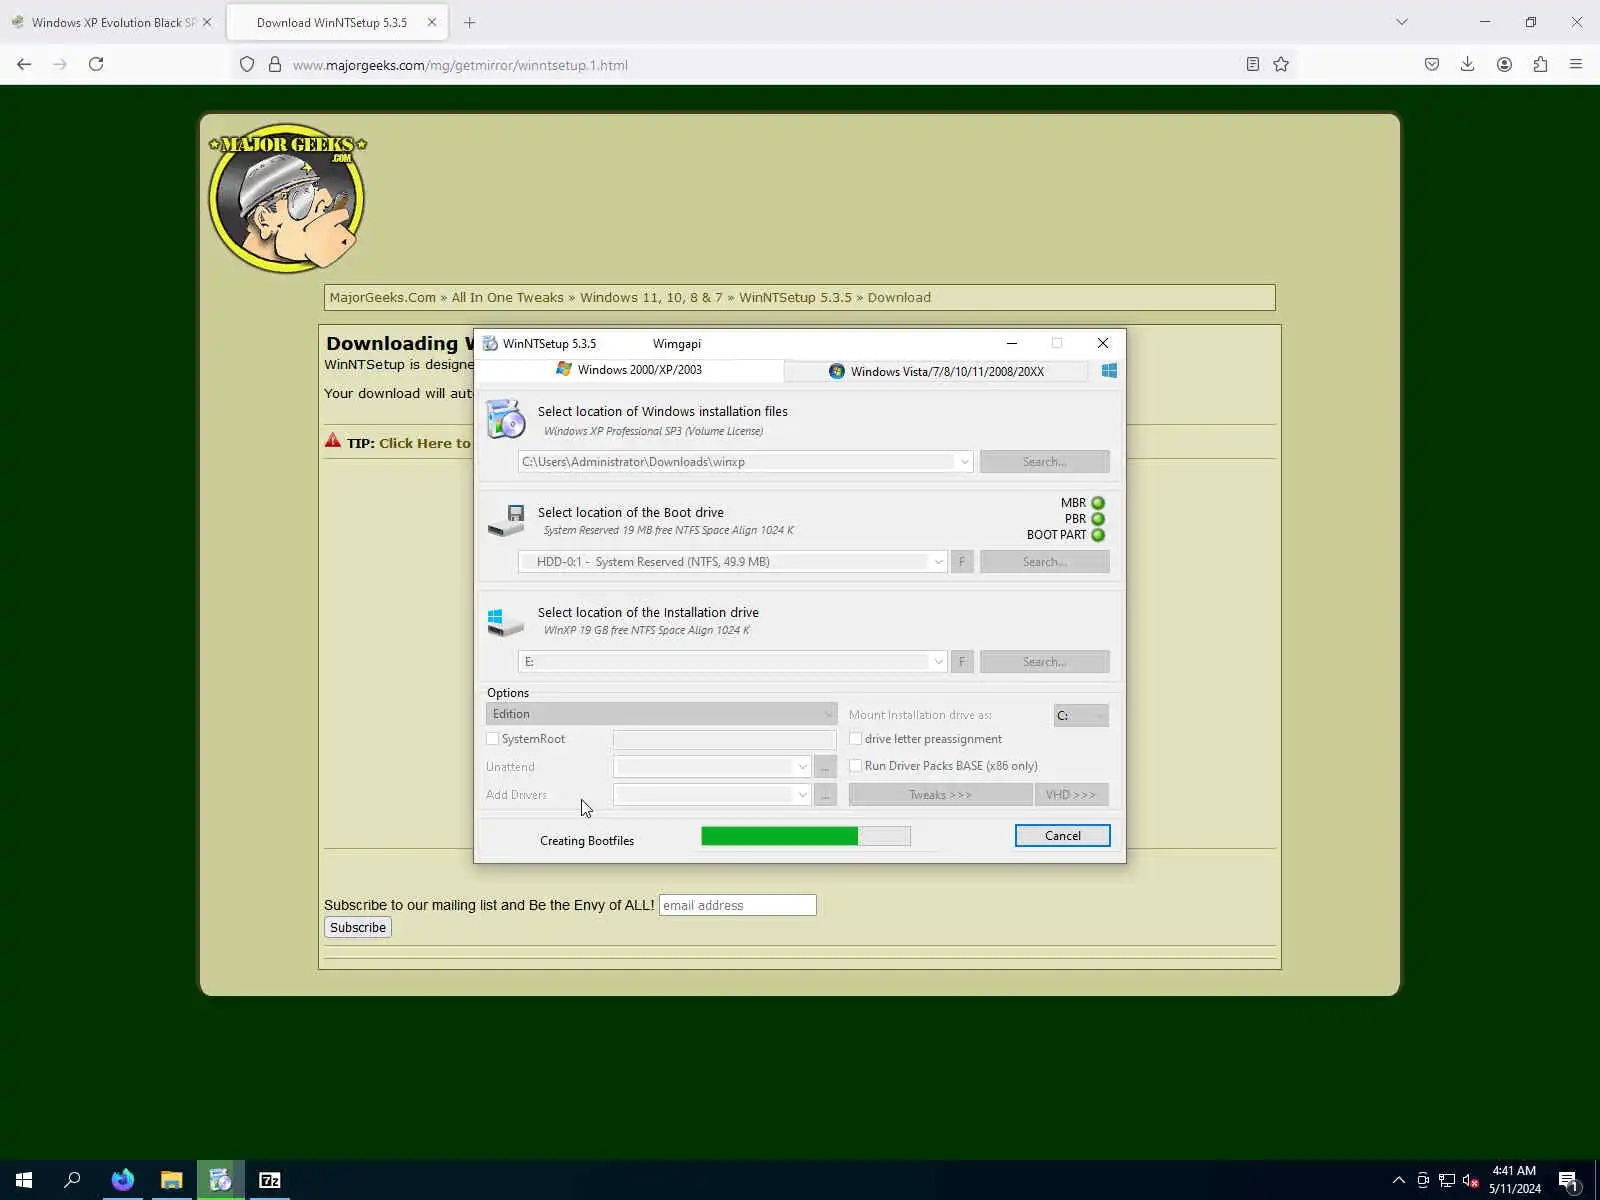Open a new Firefox tab

470,22
